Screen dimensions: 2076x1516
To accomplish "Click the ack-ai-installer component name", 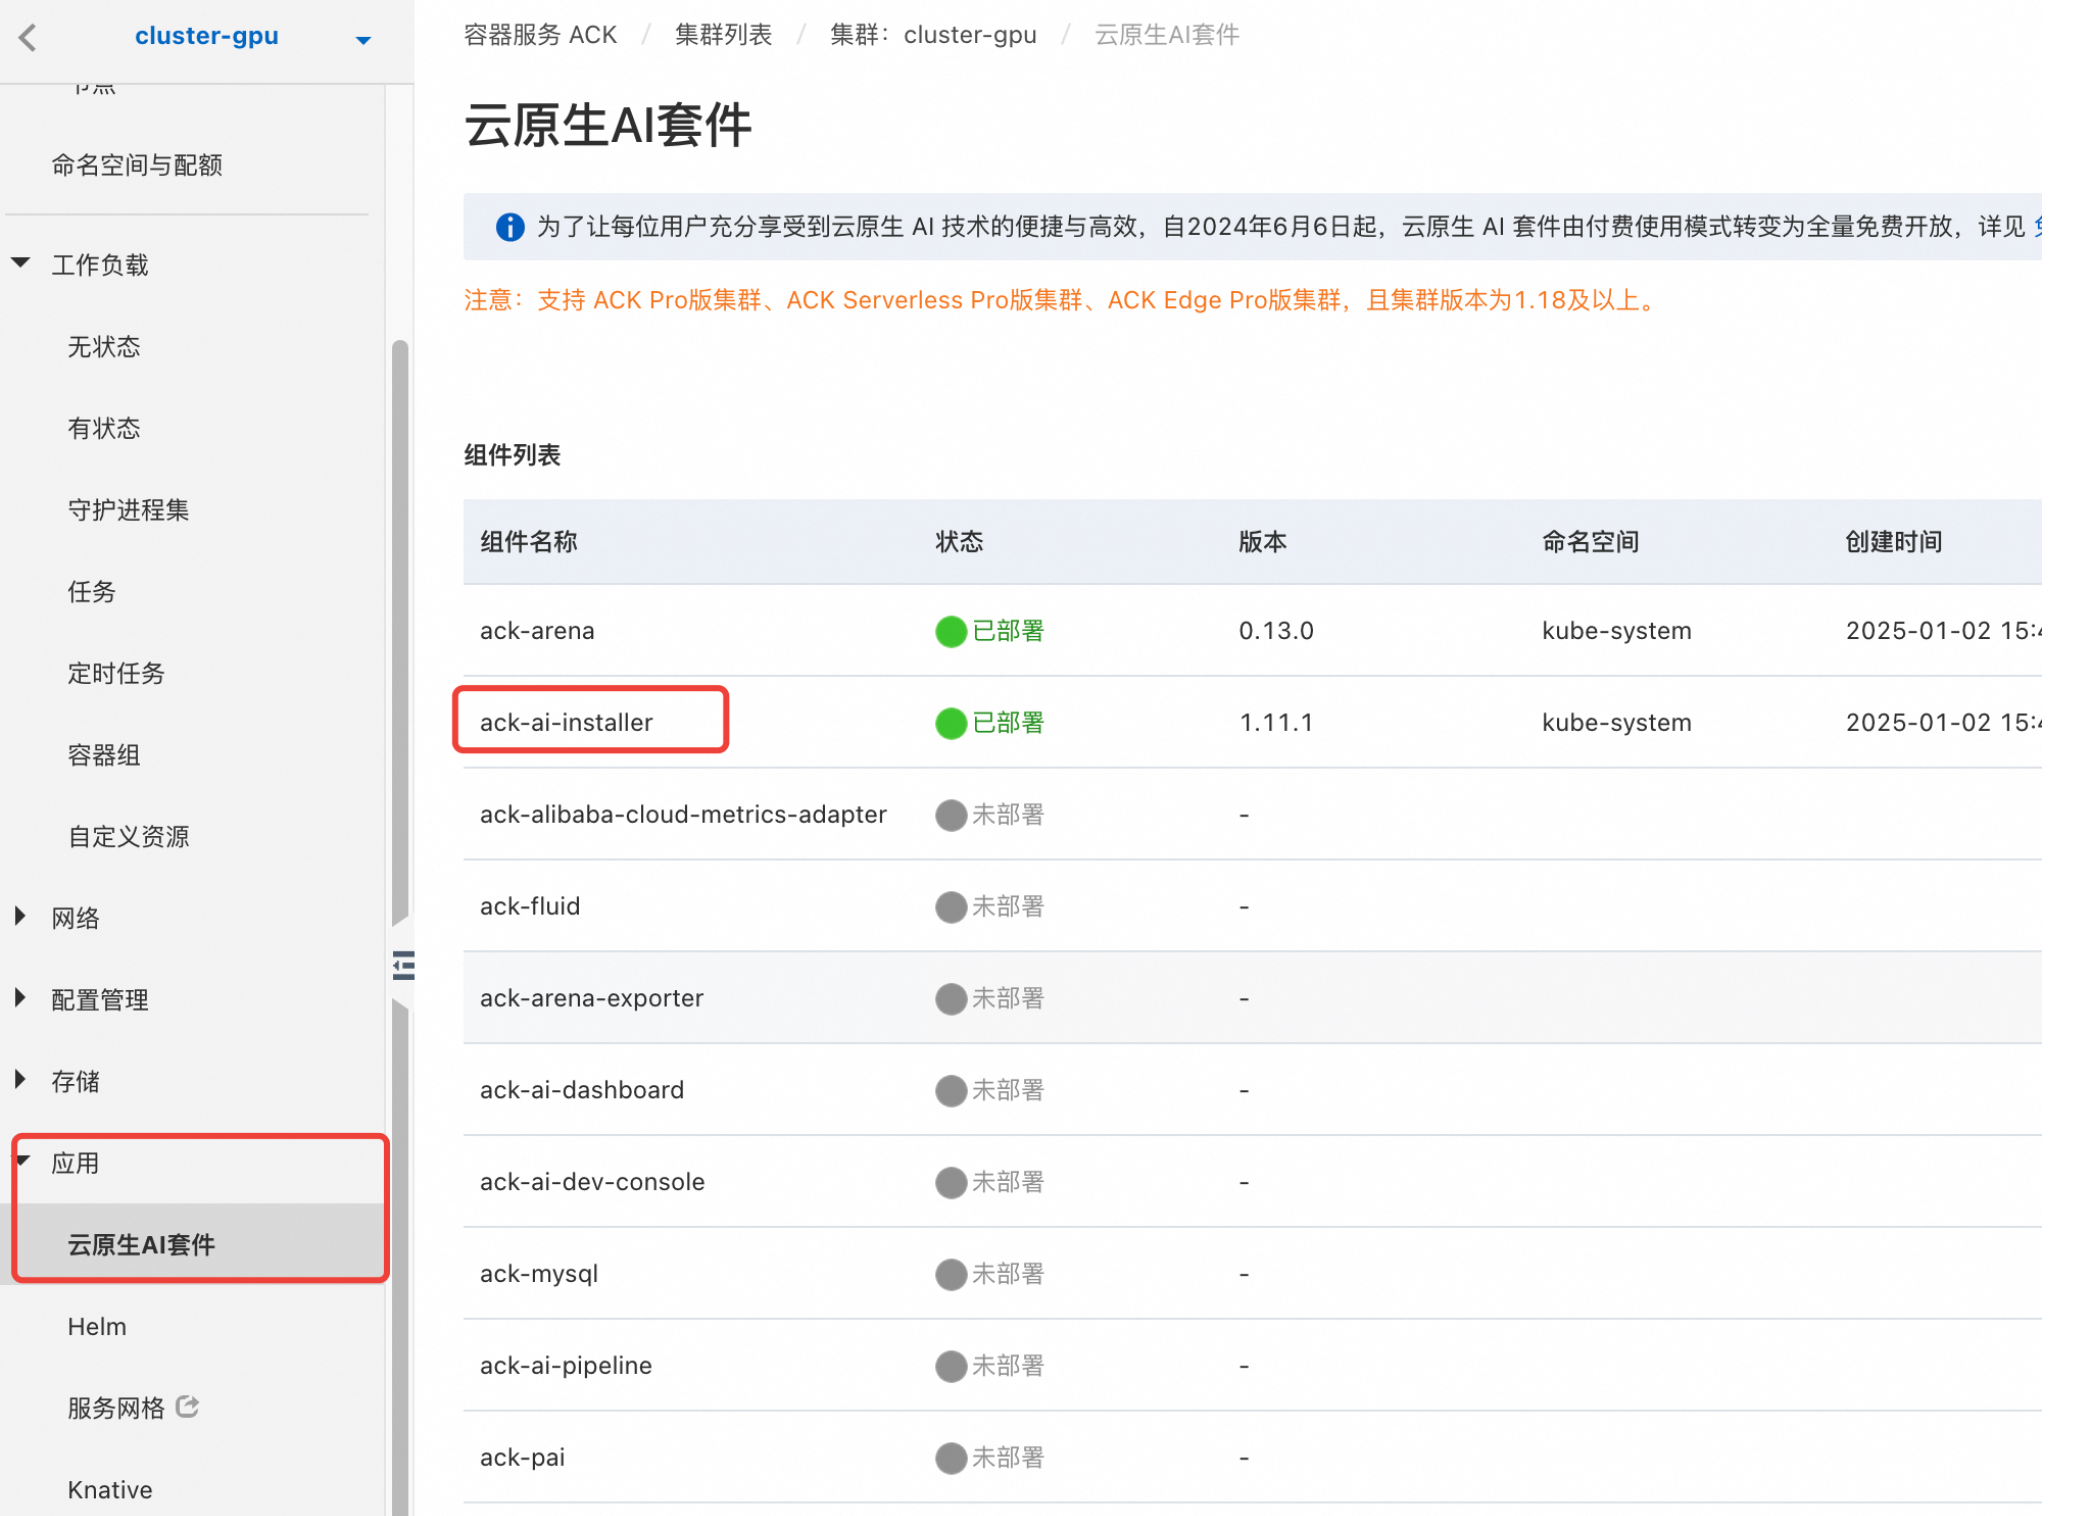I will pyautogui.click(x=566, y=723).
